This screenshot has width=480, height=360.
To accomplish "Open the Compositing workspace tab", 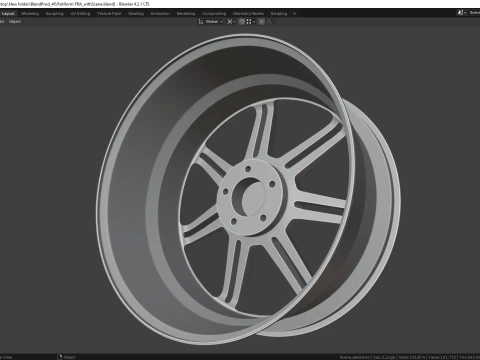I will pyautogui.click(x=214, y=14).
